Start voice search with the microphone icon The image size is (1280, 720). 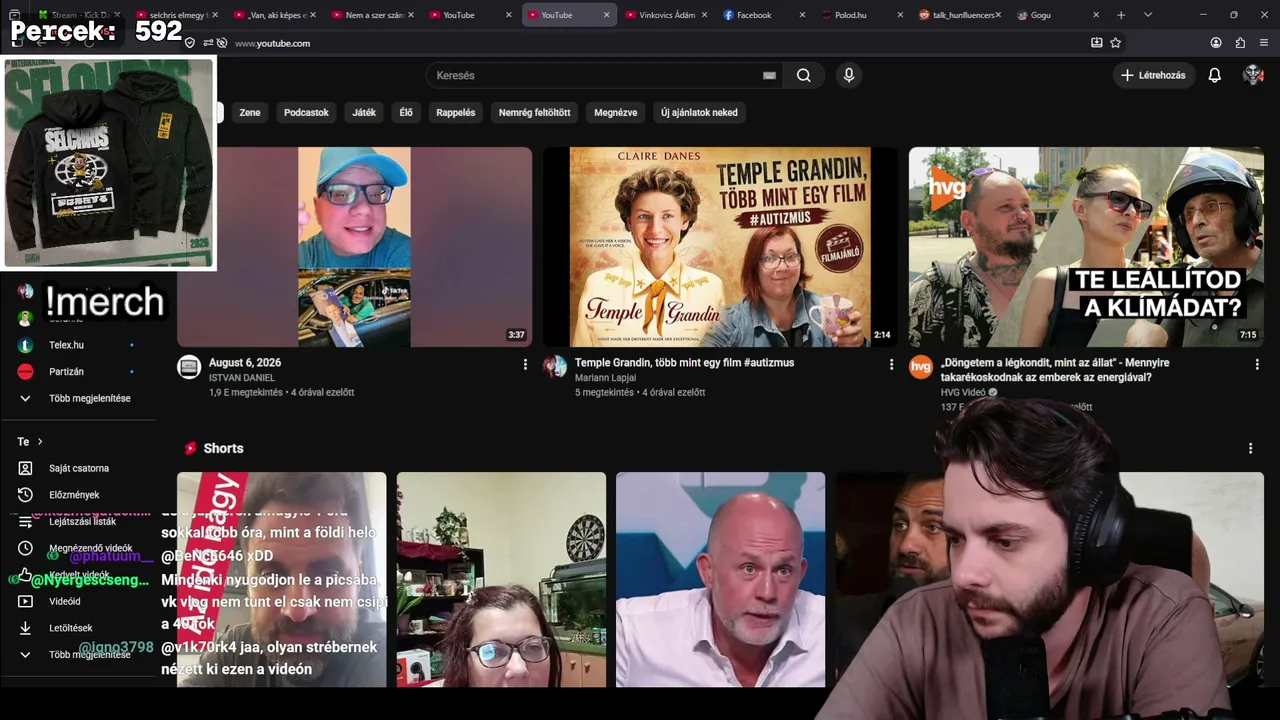849,75
